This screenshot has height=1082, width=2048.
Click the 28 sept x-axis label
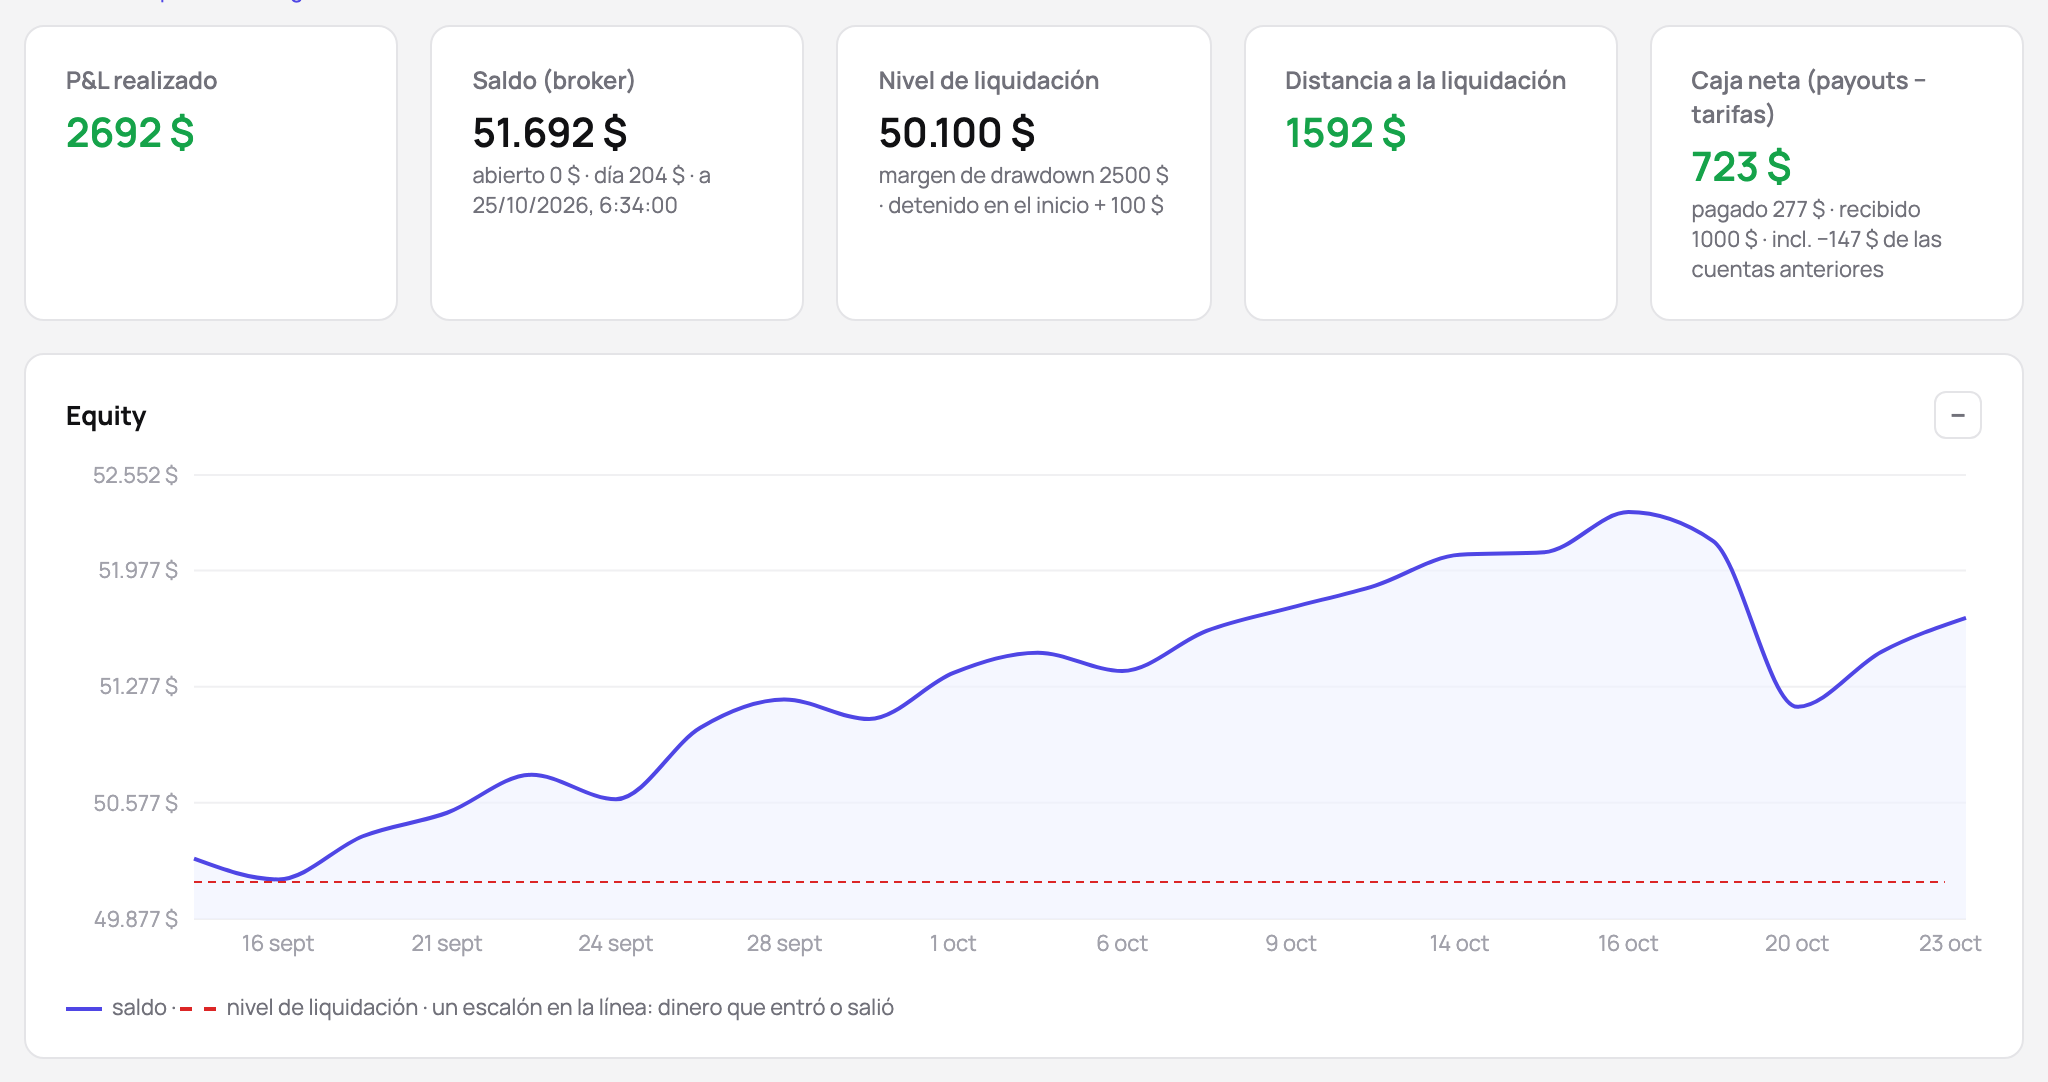tap(784, 943)
